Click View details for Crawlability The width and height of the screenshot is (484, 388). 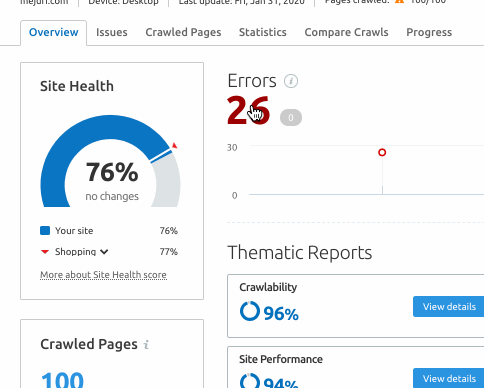click(449, 306)
